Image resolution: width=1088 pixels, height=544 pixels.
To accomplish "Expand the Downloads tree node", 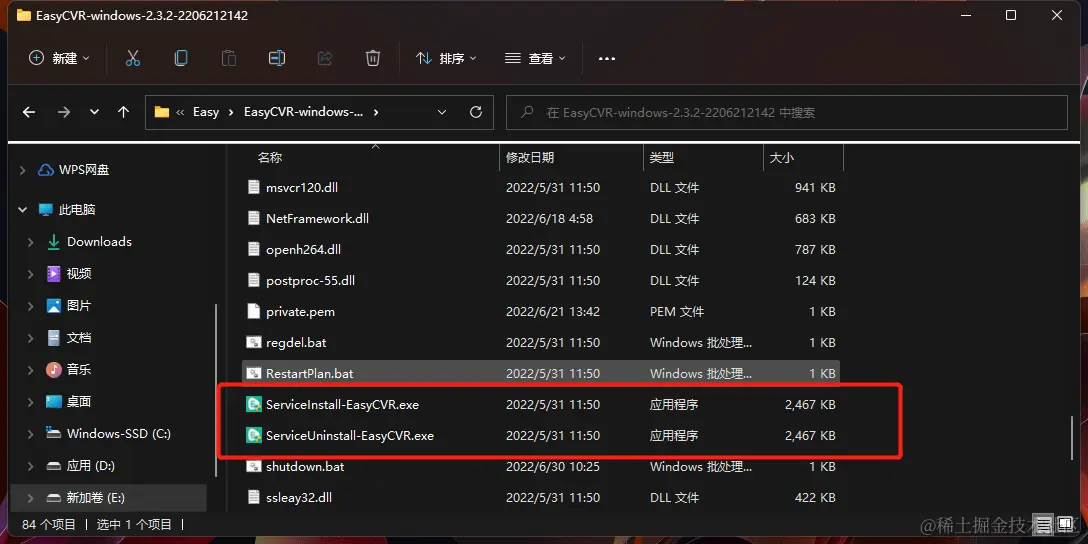I will click(x=31, y=241).
